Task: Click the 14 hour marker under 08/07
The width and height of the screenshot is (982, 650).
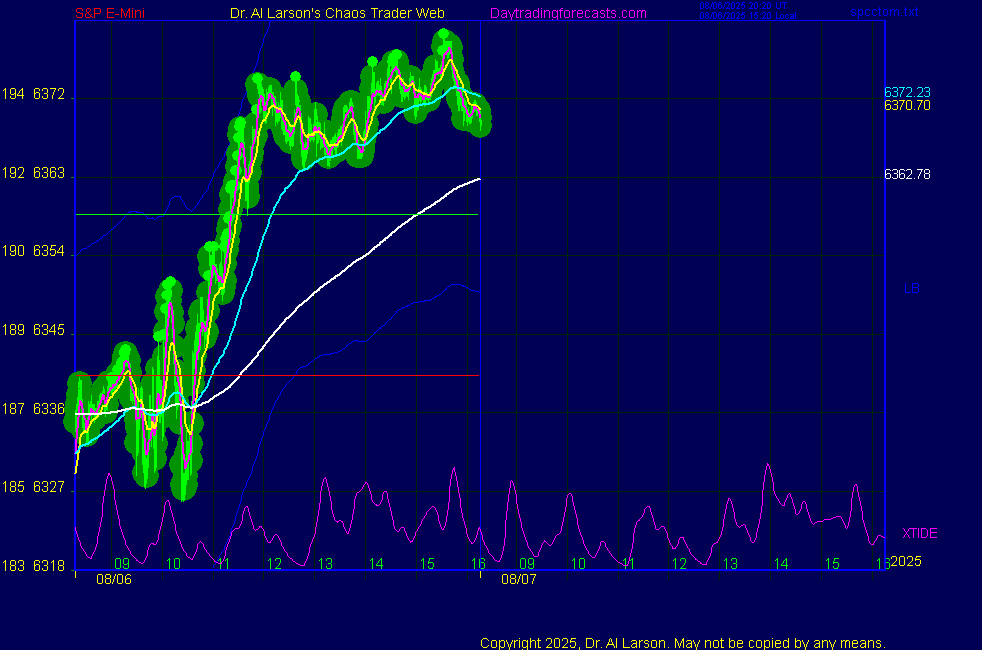Action: 780,564
